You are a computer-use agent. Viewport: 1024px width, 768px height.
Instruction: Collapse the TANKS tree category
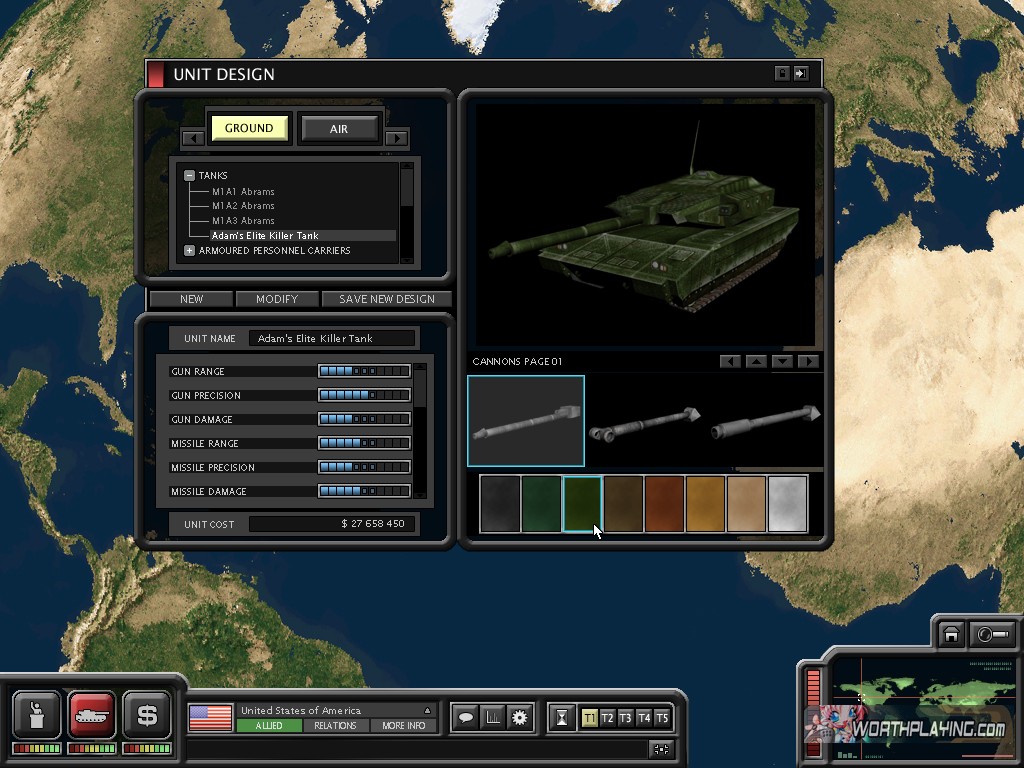click(189, 176)
